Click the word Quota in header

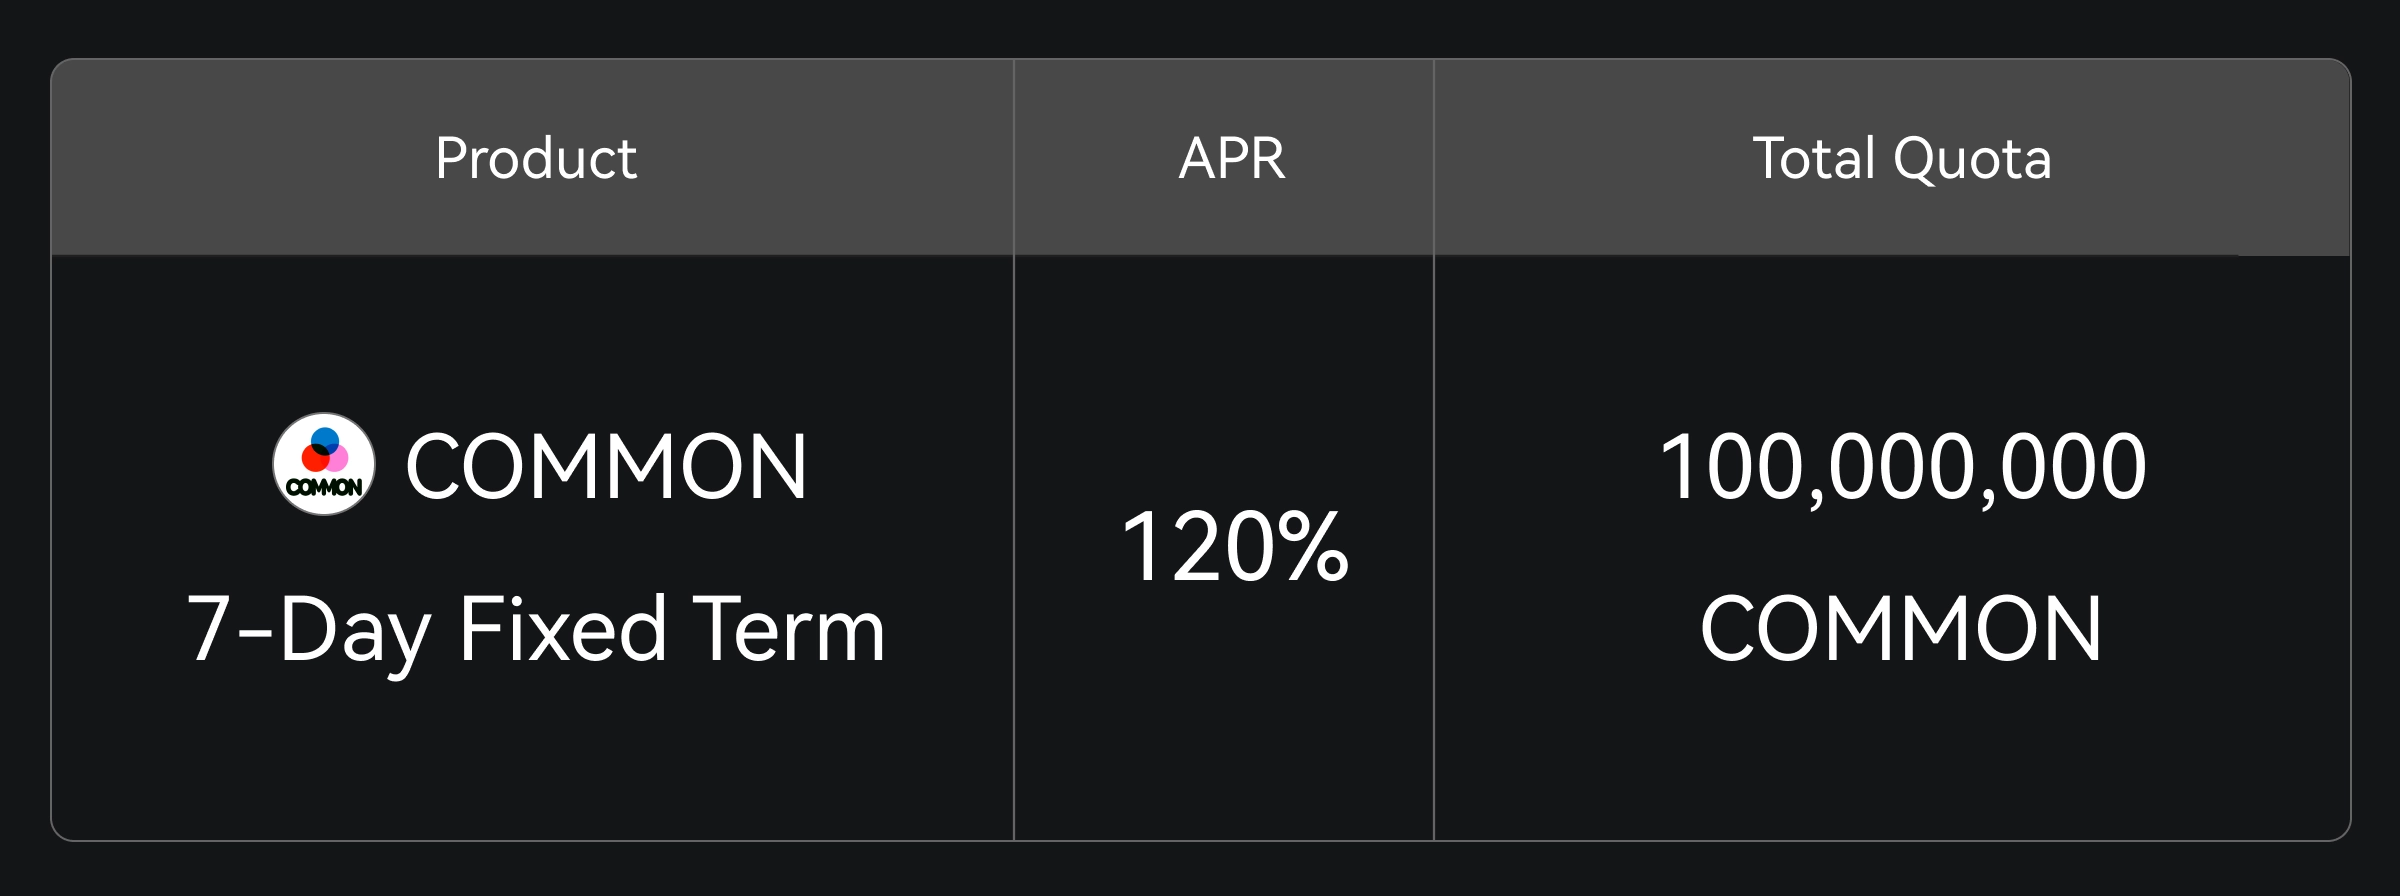pyautogui.click(x=1972, y=158)
